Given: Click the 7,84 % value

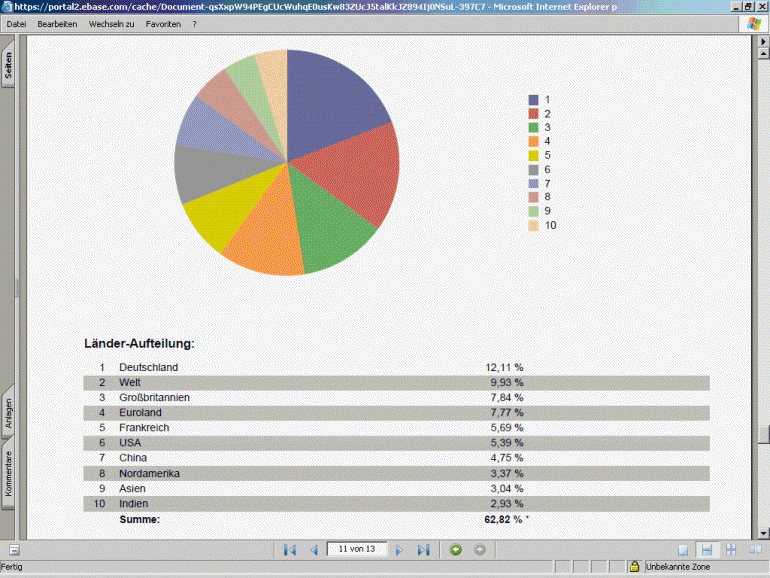Looking at the screenshot, I should pyautogui.click(x=507, y=397).
